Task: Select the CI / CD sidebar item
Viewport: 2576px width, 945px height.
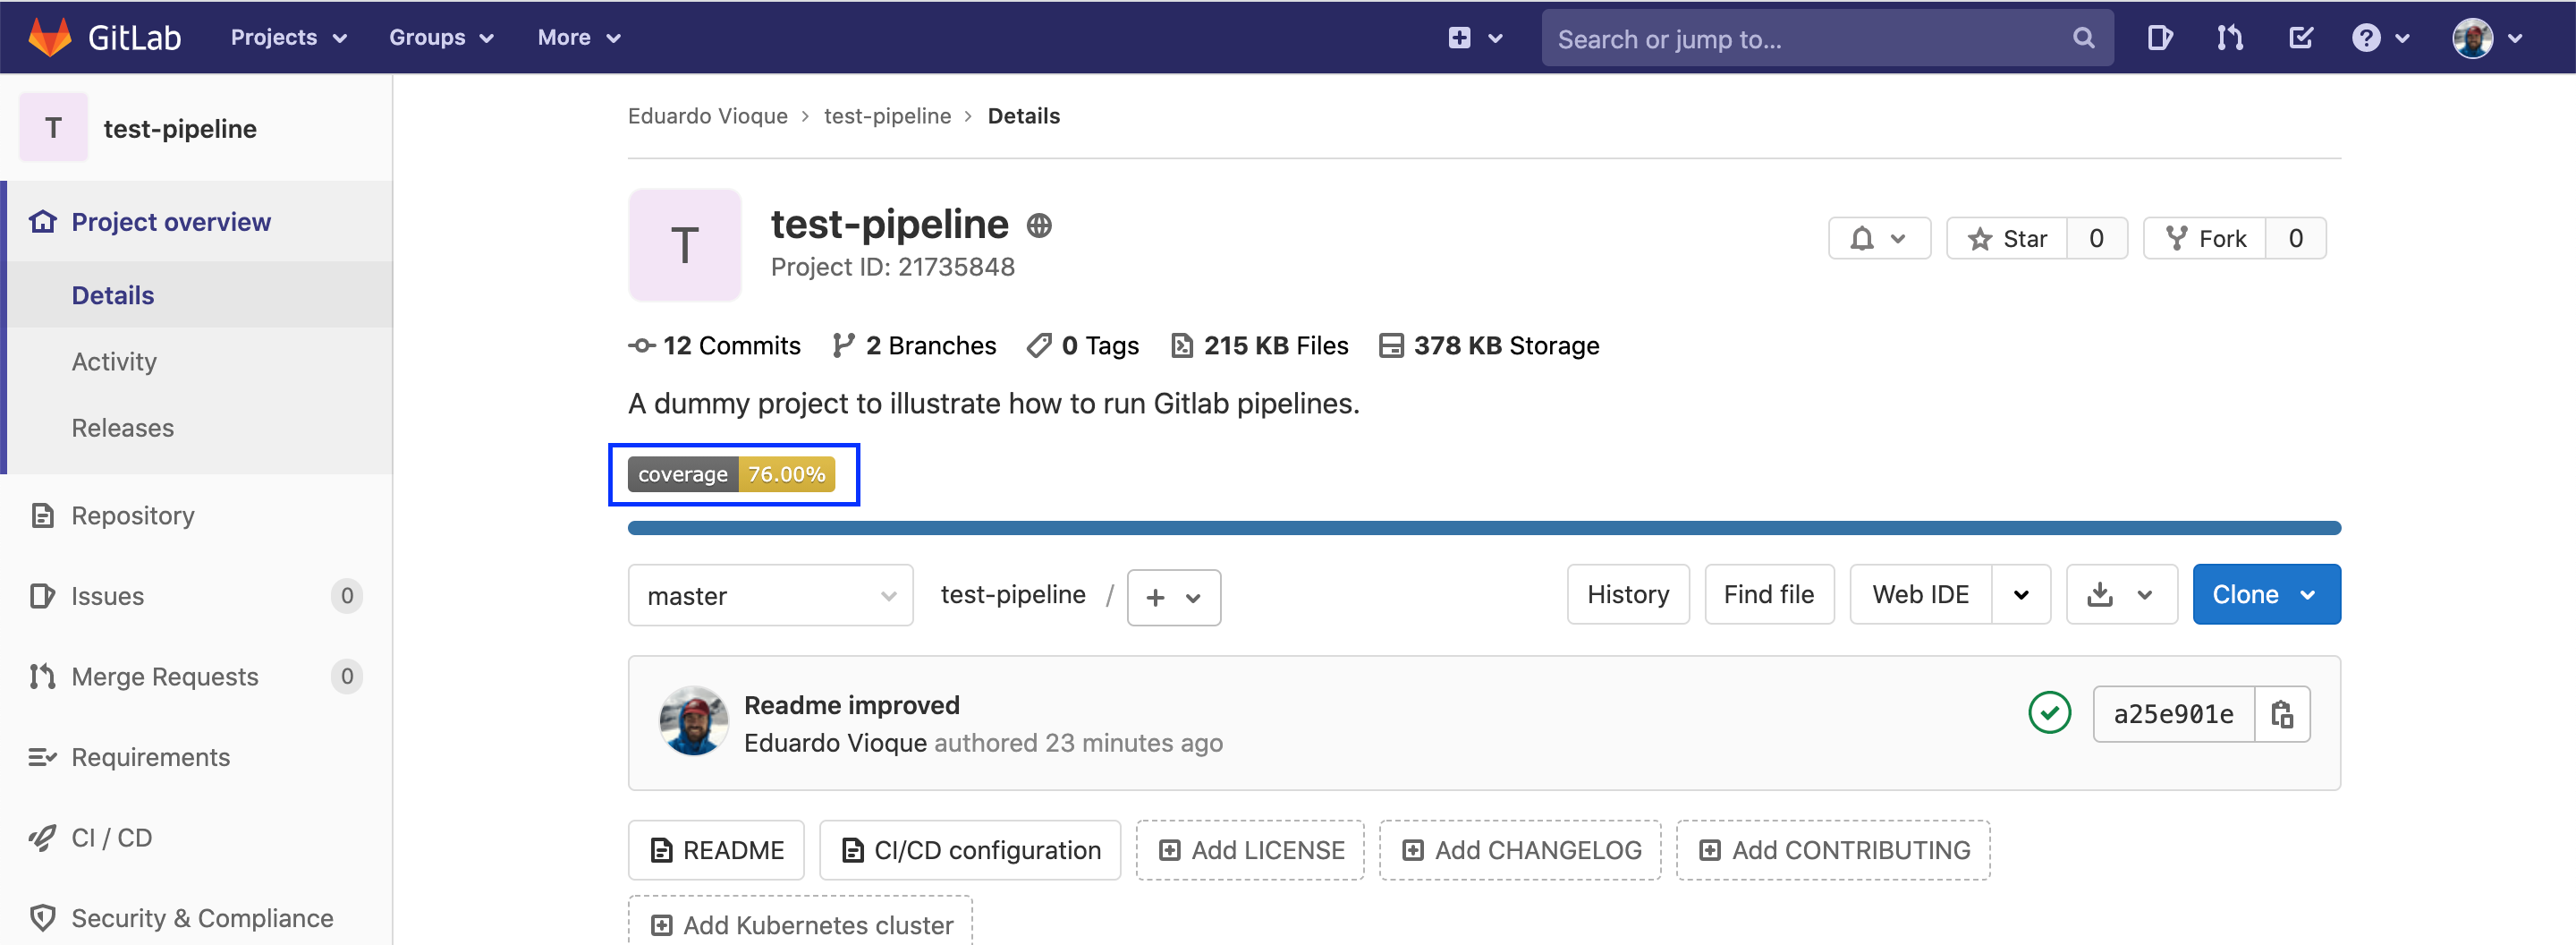Action: [x=110, y=837]
